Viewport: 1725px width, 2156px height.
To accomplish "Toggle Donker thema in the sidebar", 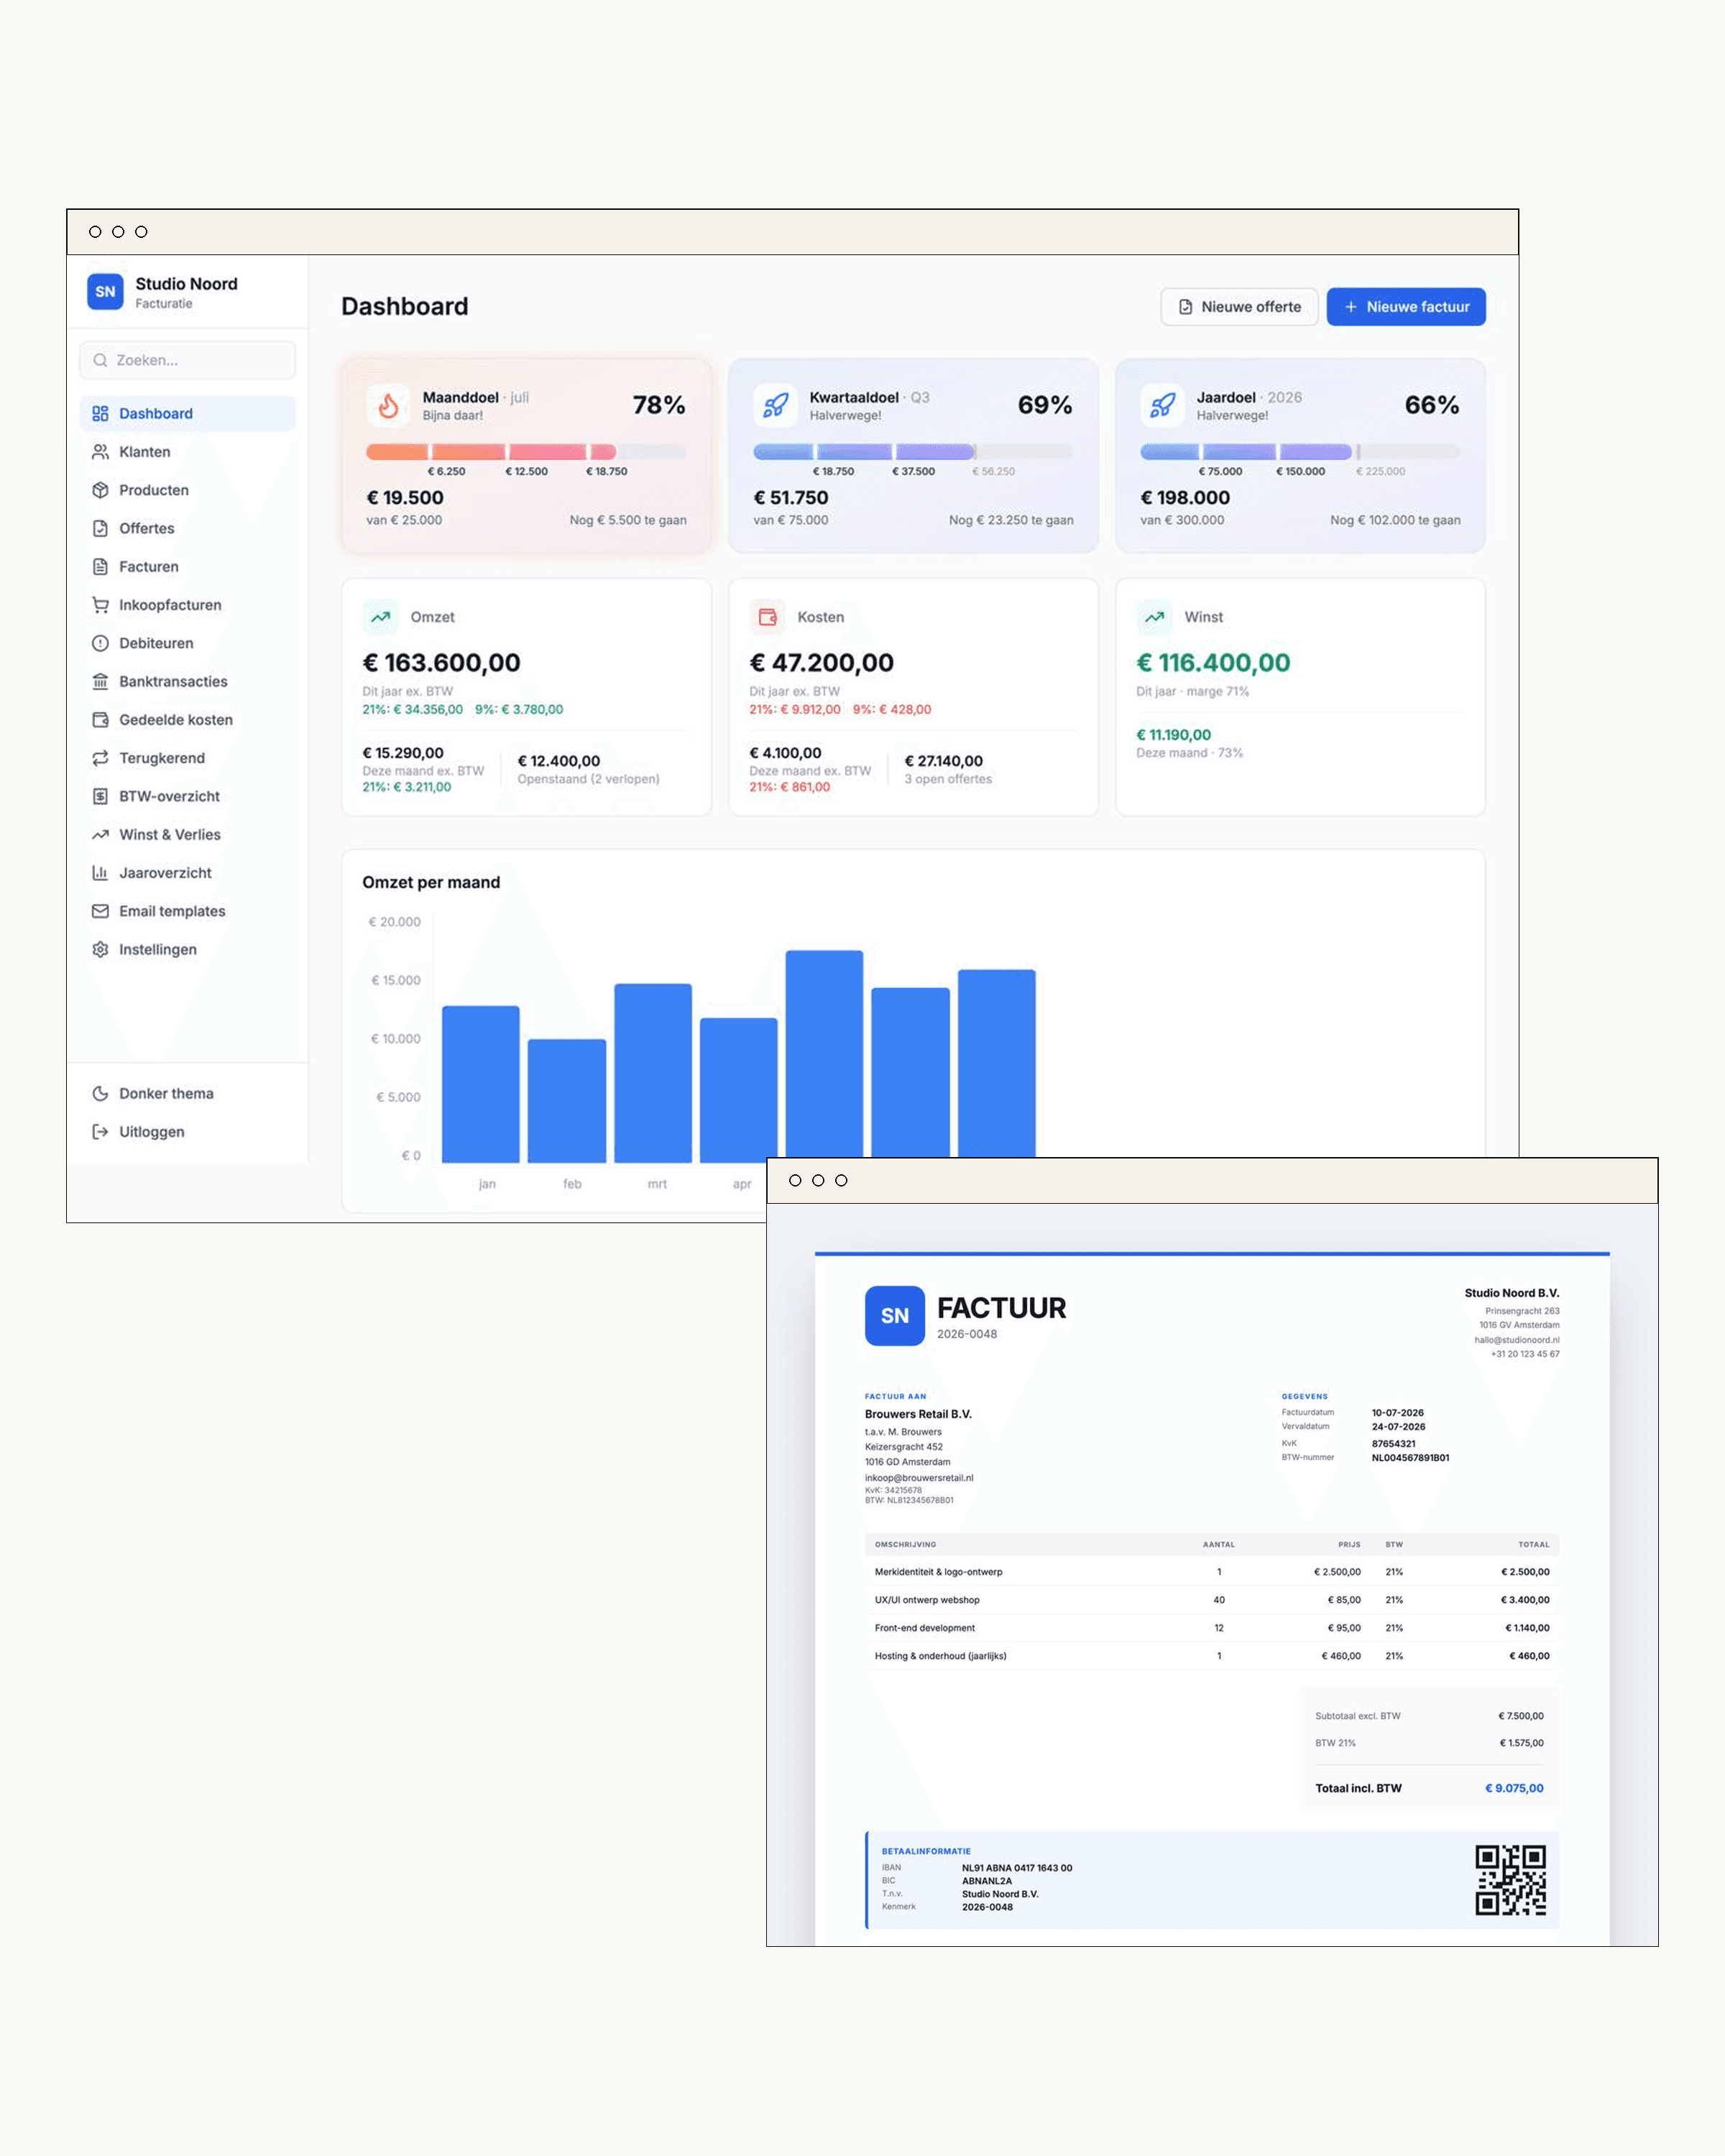I will (187, 1094).
